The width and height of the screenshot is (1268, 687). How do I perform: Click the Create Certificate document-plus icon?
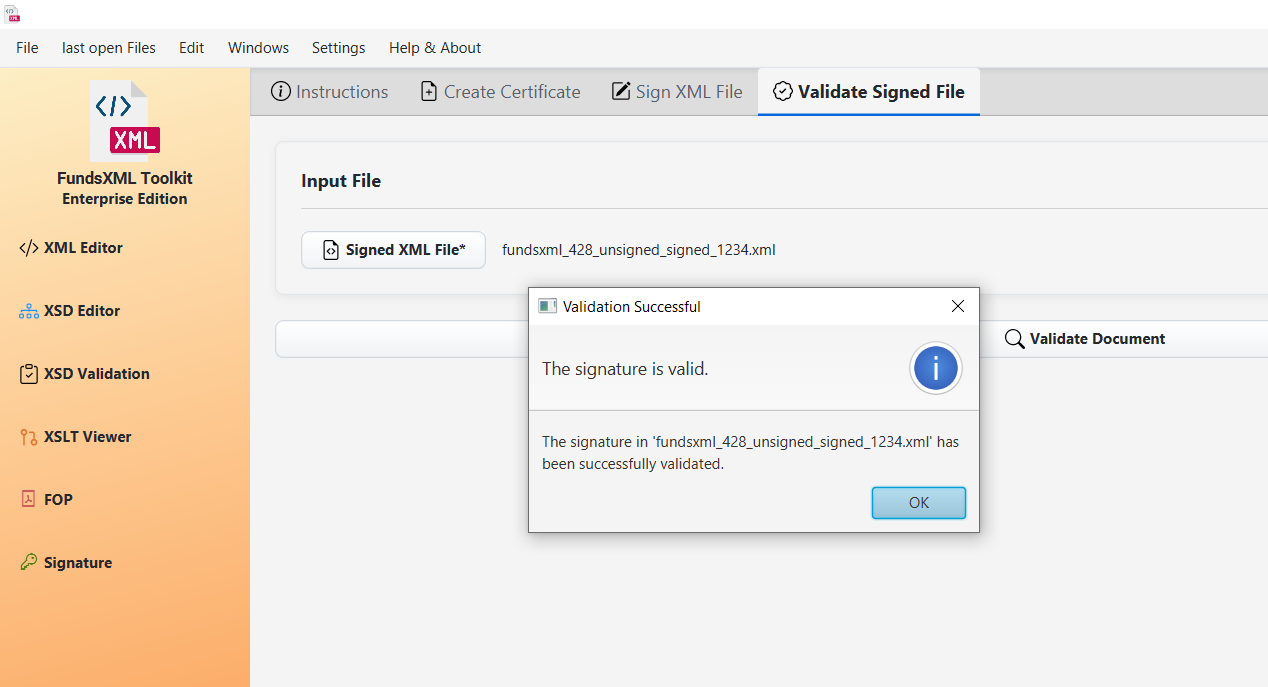(x=429, y=92)
